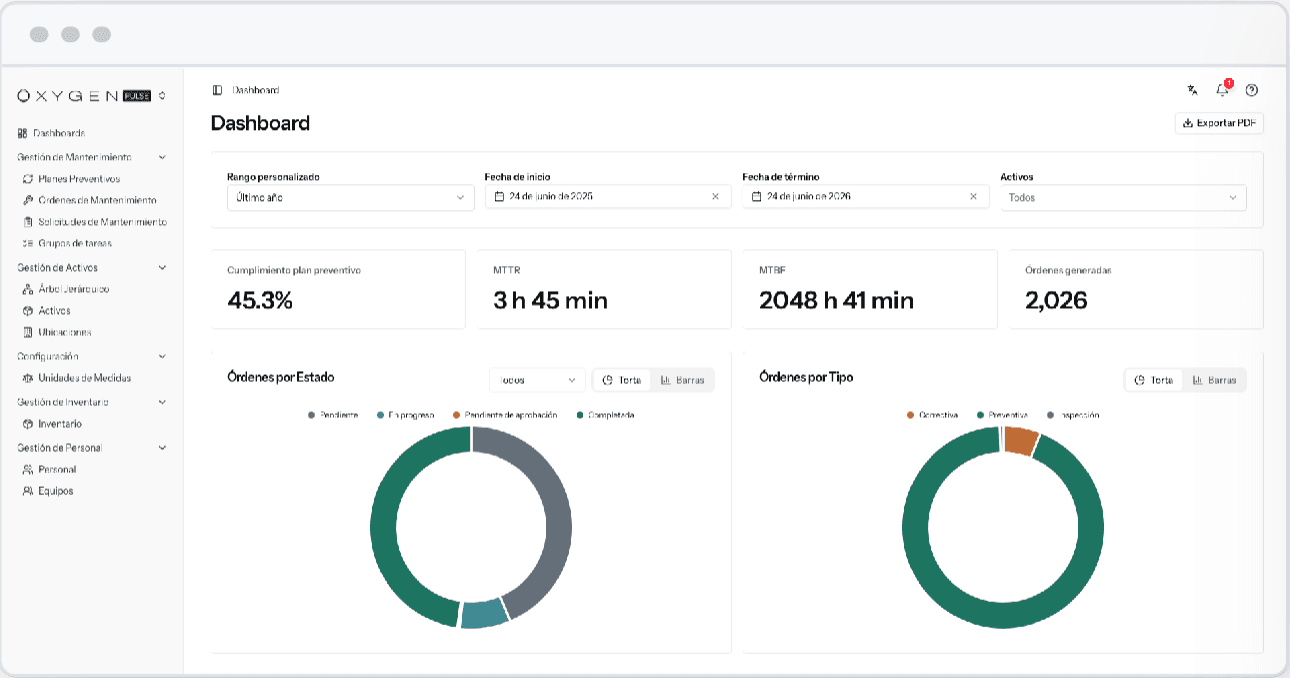This screenshot has height=678, width=1290.
Task: Switch Órdenes por Estado to Barras view
Action: click(682, 380)
